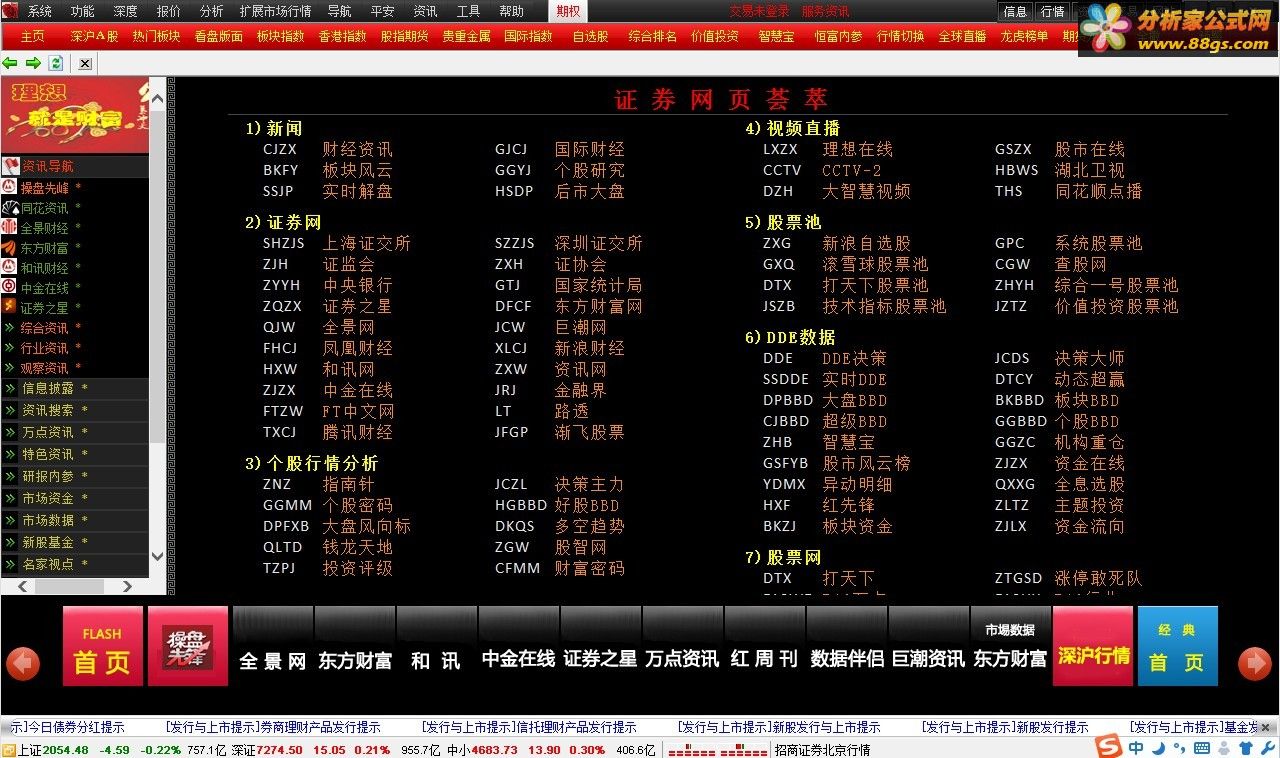The height and width of the screenshot is (758, 1280).
Task: Click the 全景财经 sidebar icon
Action: coord(9,227)
